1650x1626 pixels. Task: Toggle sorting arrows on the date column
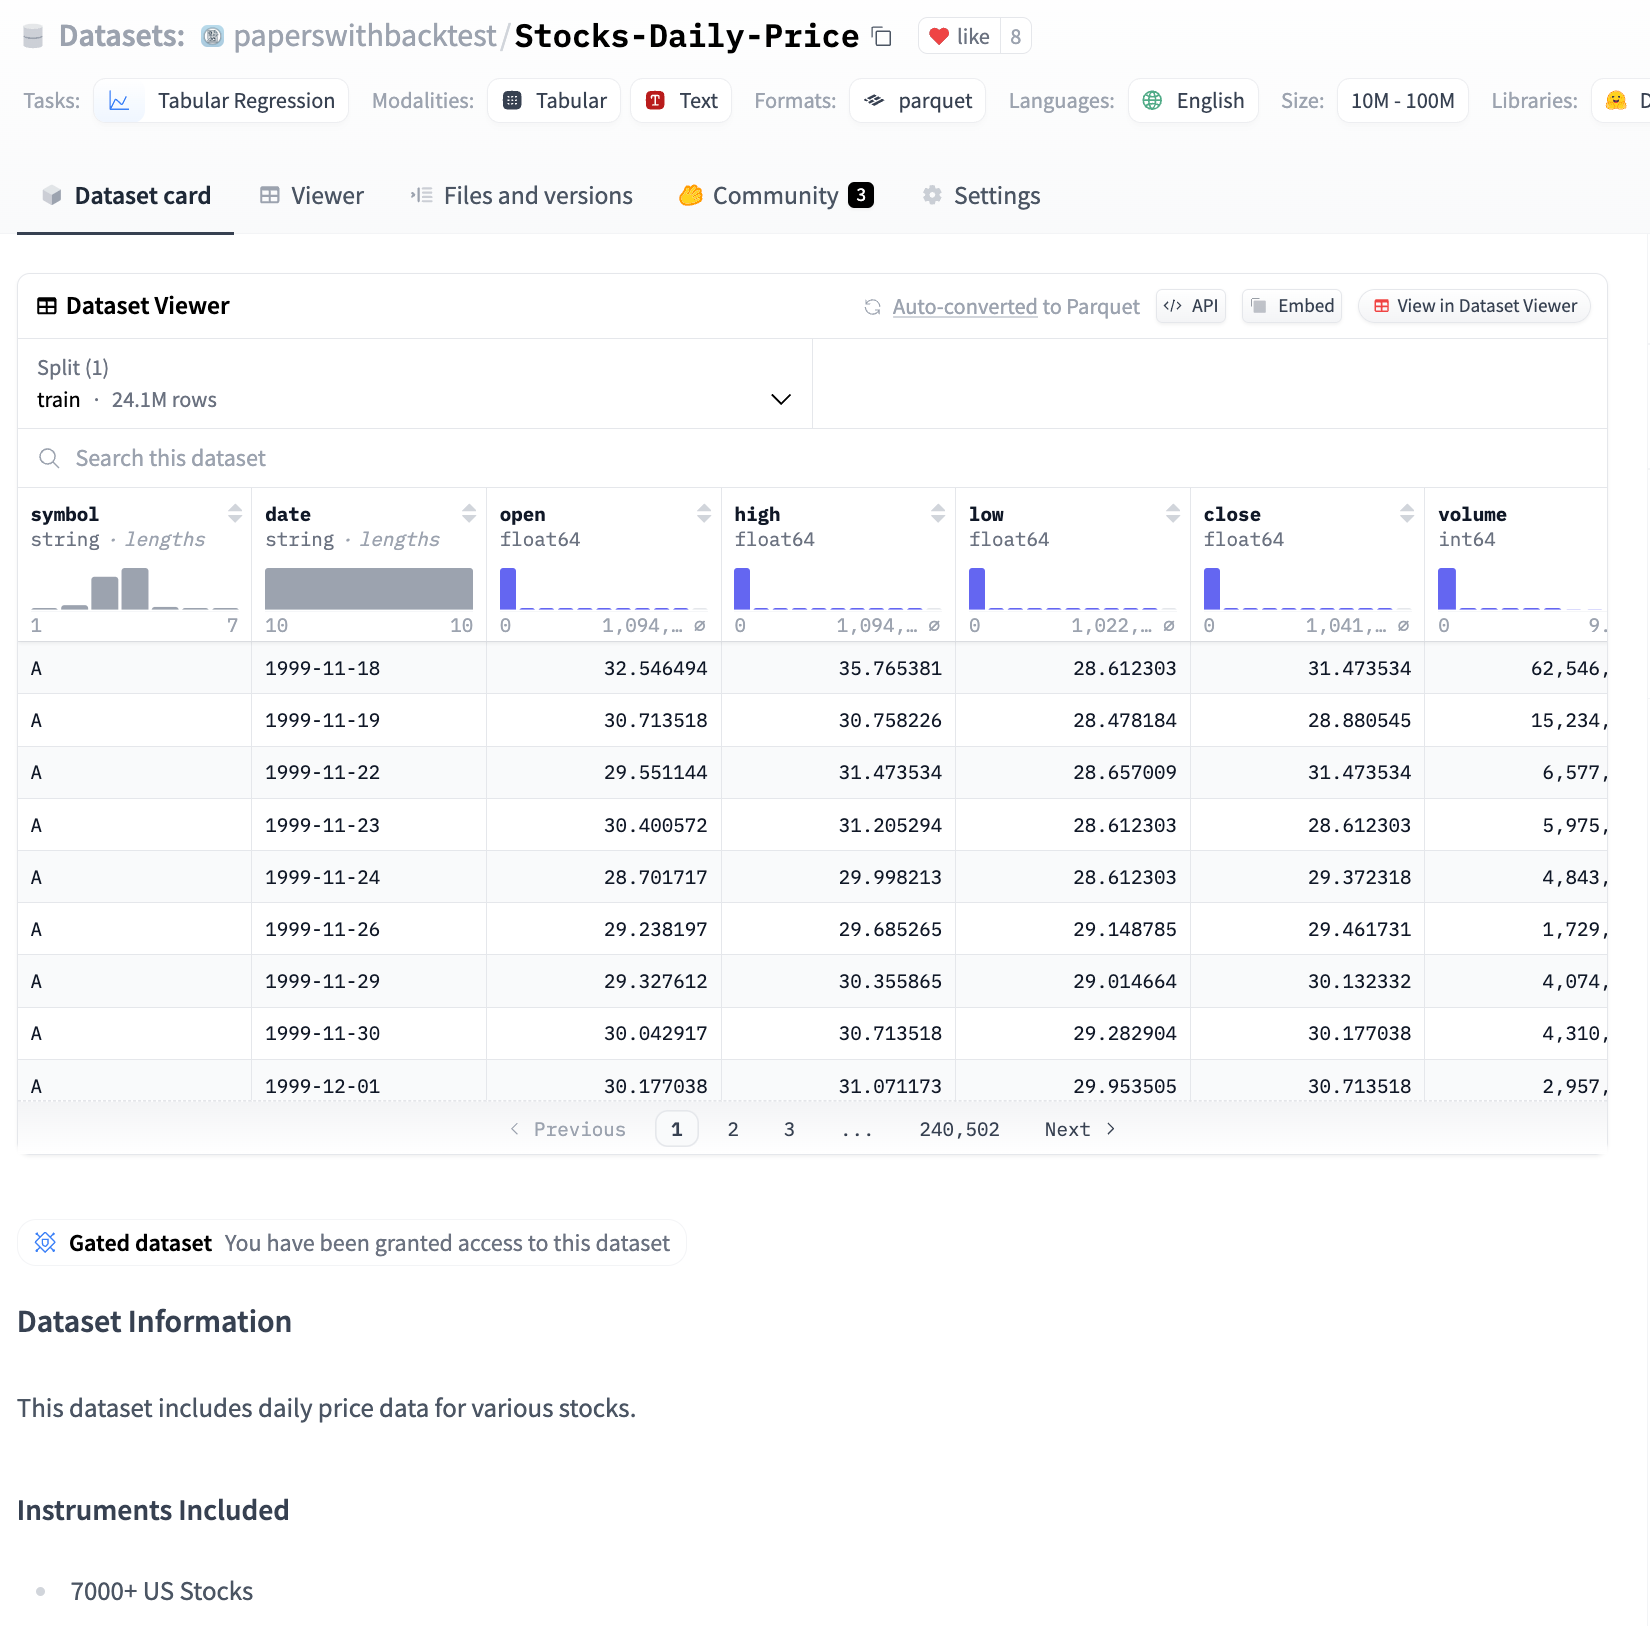[470, 514]
